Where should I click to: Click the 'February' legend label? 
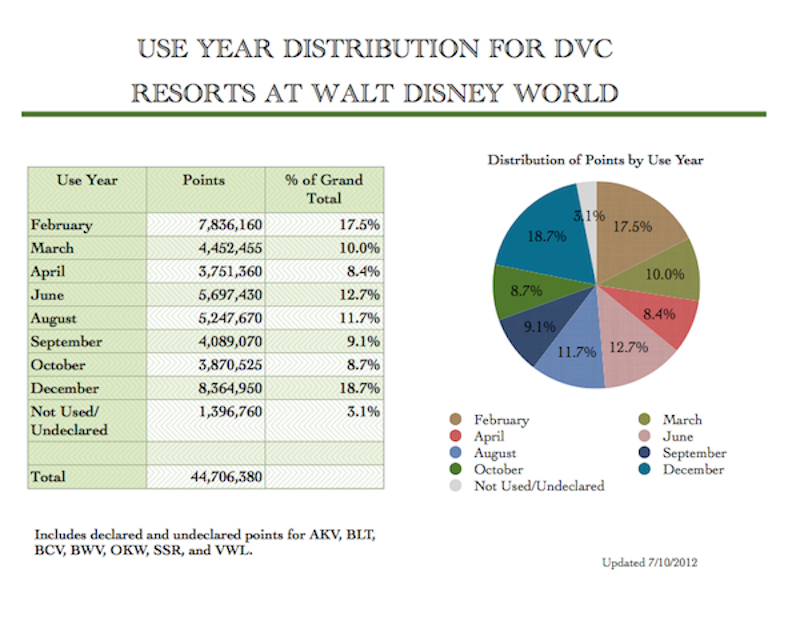click(502, 420)
